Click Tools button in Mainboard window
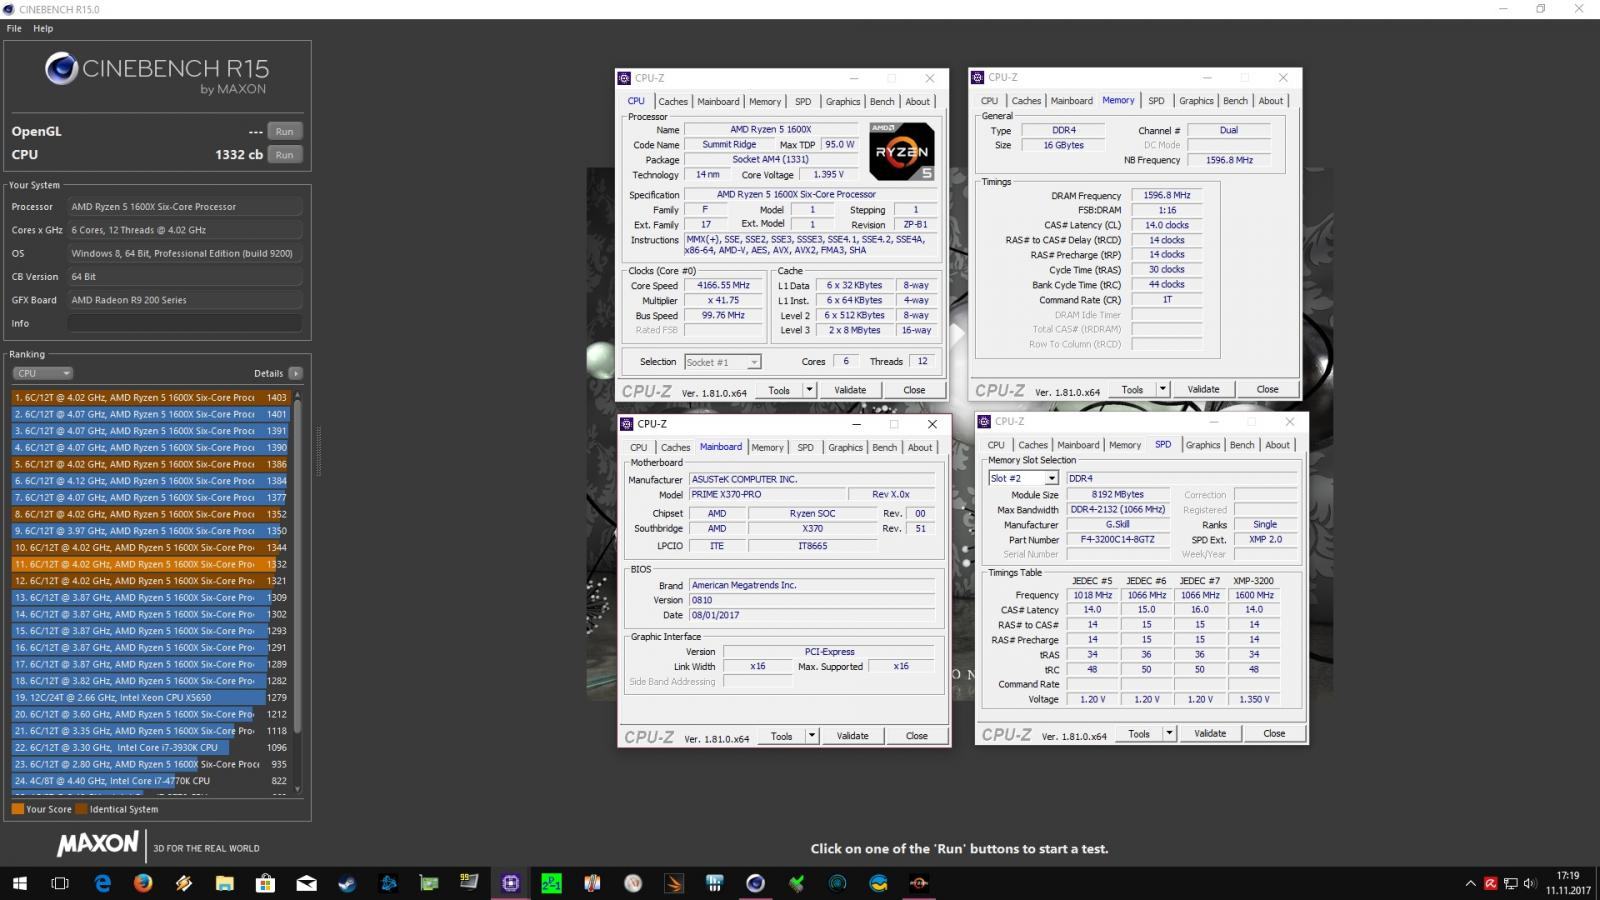The height and width of the screenshot is (900, 1600). 781,735
